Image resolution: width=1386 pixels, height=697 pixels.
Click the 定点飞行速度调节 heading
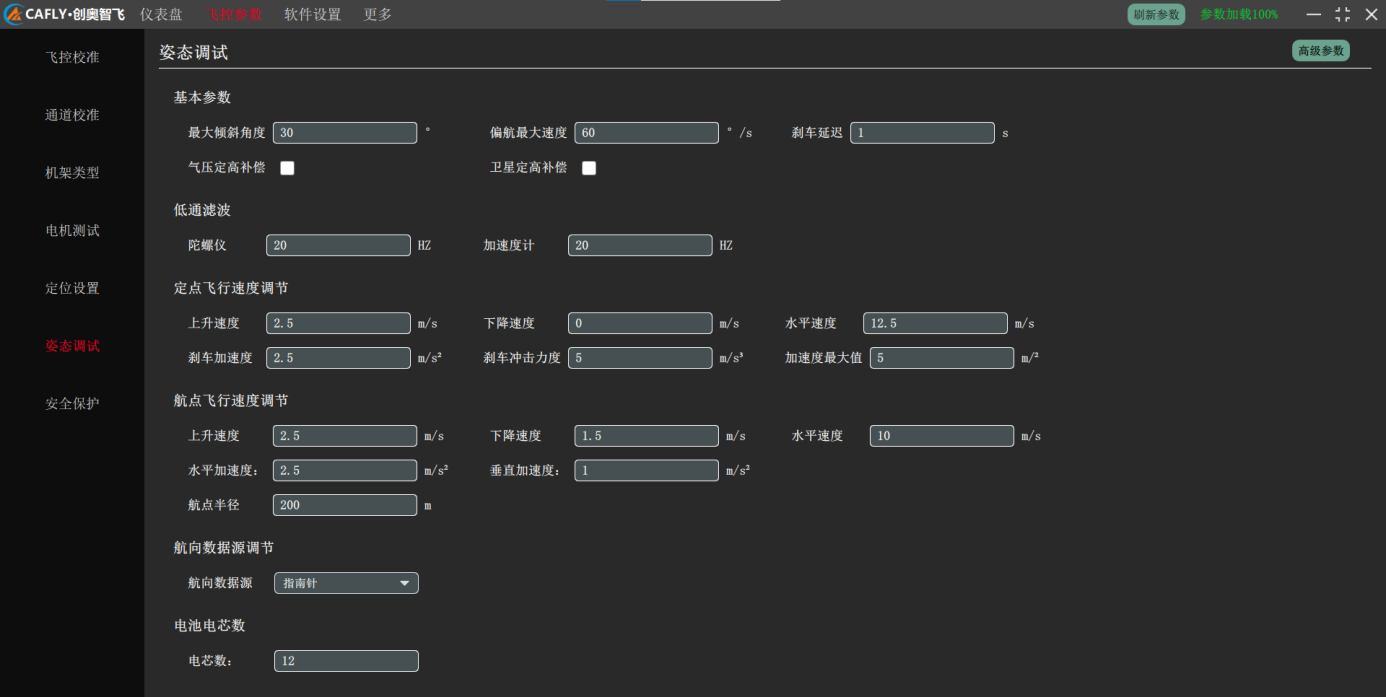click(231, 288)
